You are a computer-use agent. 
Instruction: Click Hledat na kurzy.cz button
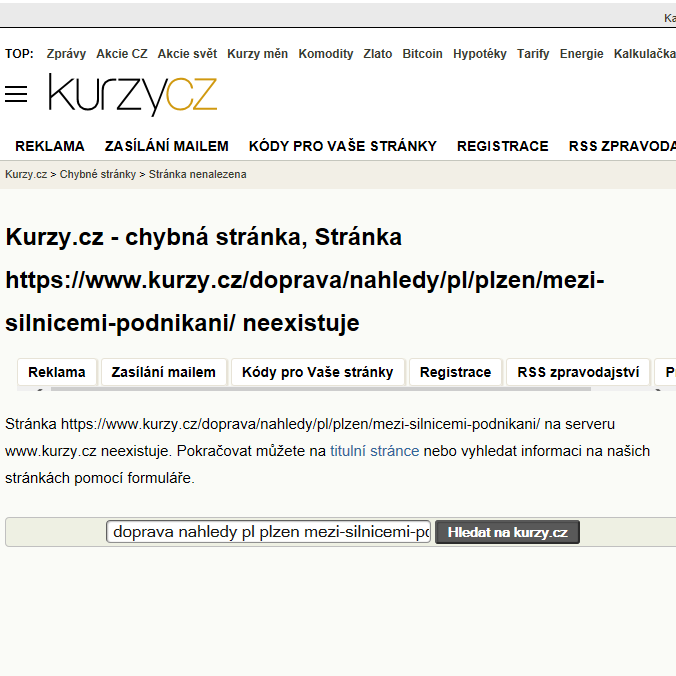[x=507, y=532]
